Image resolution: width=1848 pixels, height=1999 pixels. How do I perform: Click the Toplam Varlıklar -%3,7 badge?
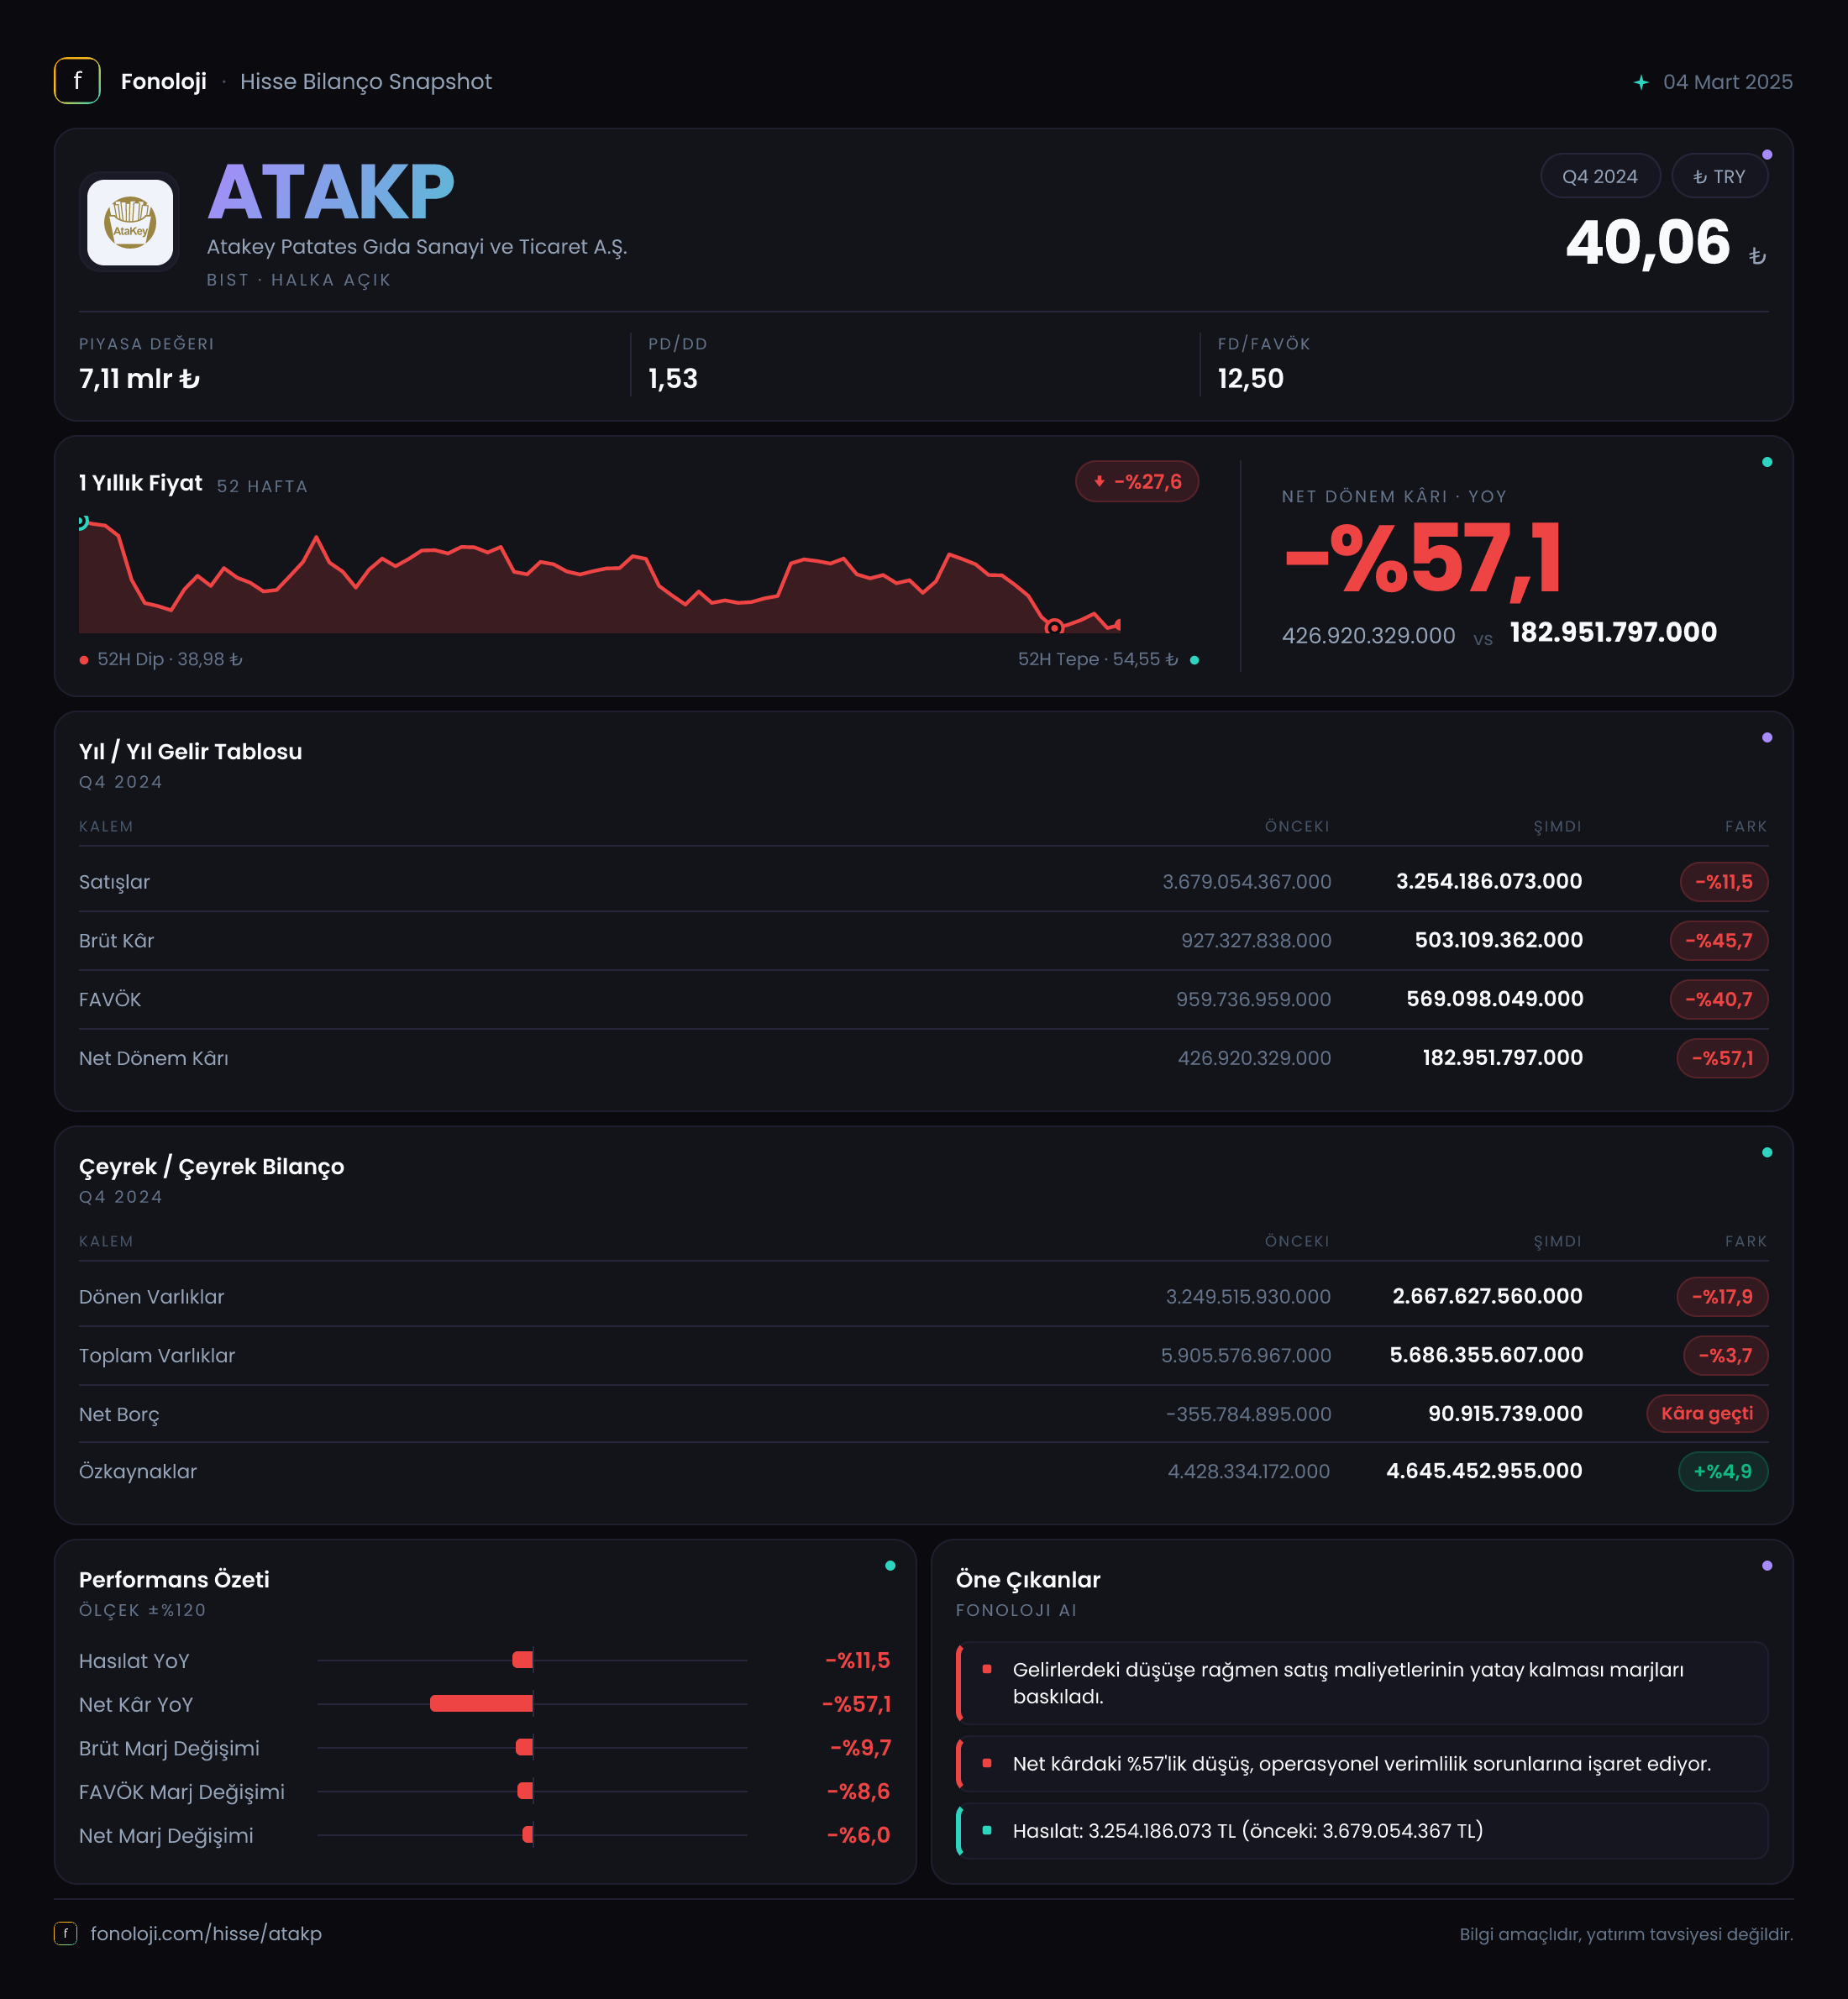click(x=1725, y=1356)
